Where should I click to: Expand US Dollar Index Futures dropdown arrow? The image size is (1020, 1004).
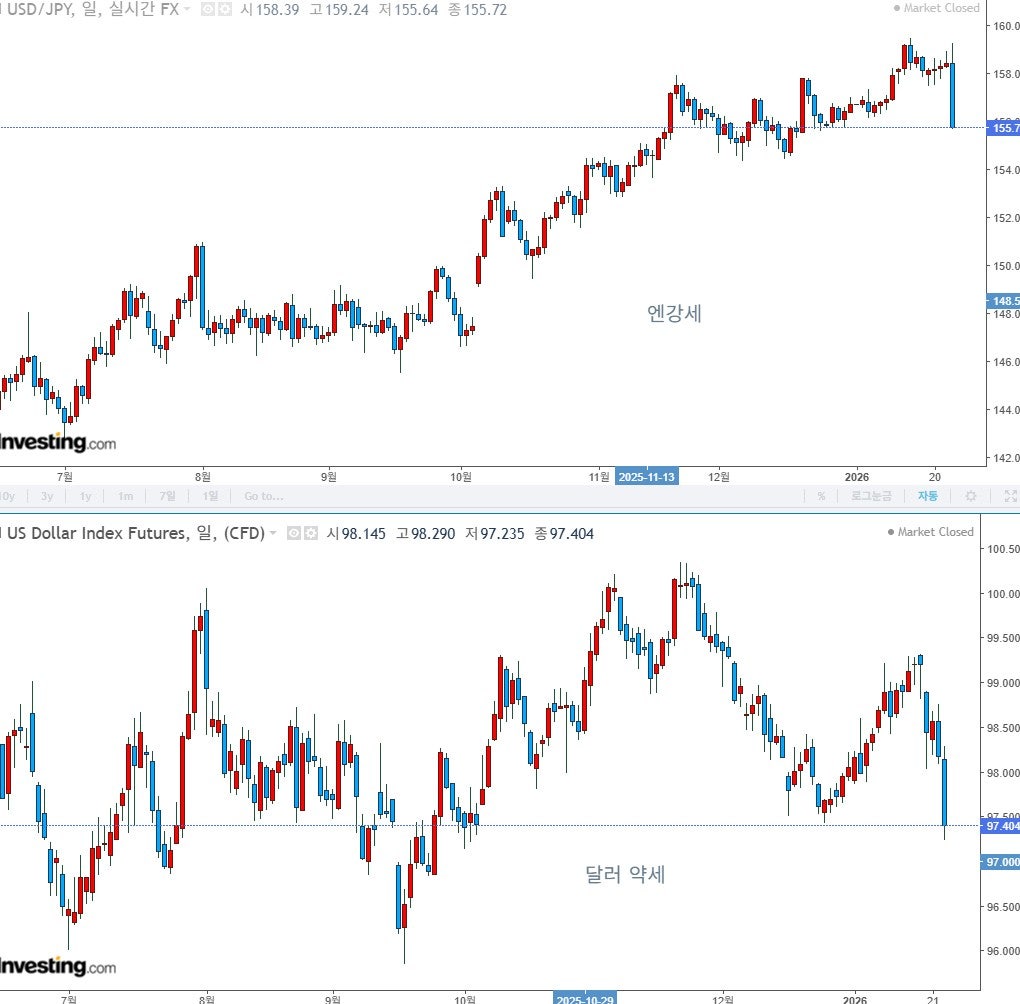273,533
